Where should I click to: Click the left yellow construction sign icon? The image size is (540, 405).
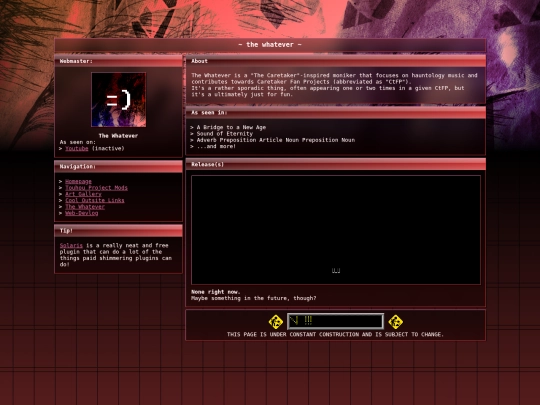[276, 322]
